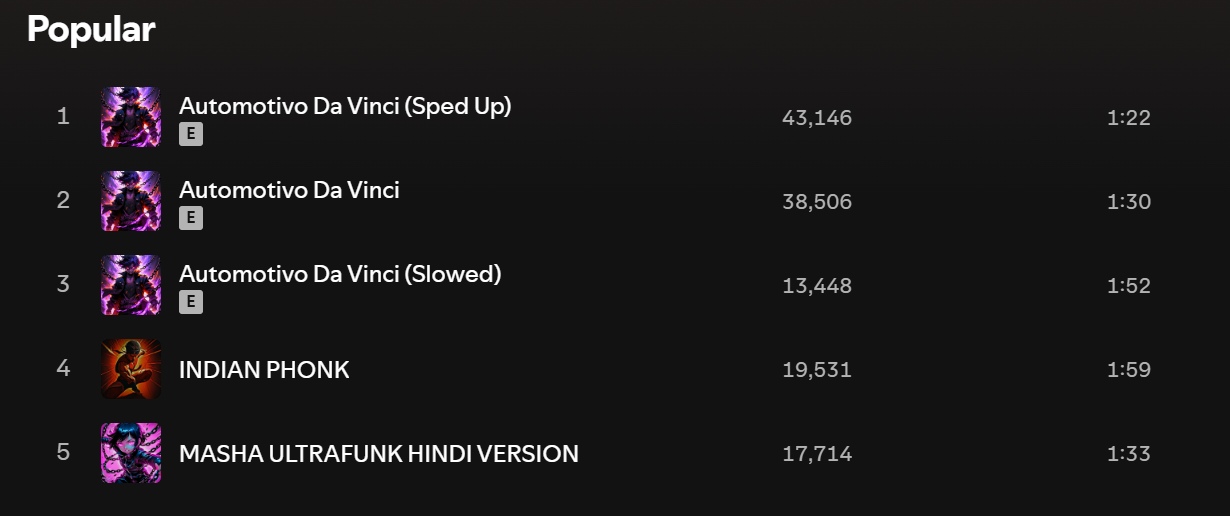
Task: Click the 1:59 duration of INDIAN PHONK
Action: pos(1129,370)
